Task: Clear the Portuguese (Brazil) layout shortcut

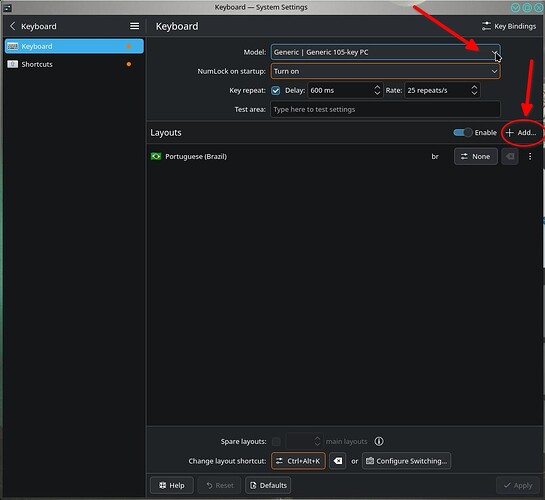Action: [x=510, y=156]
